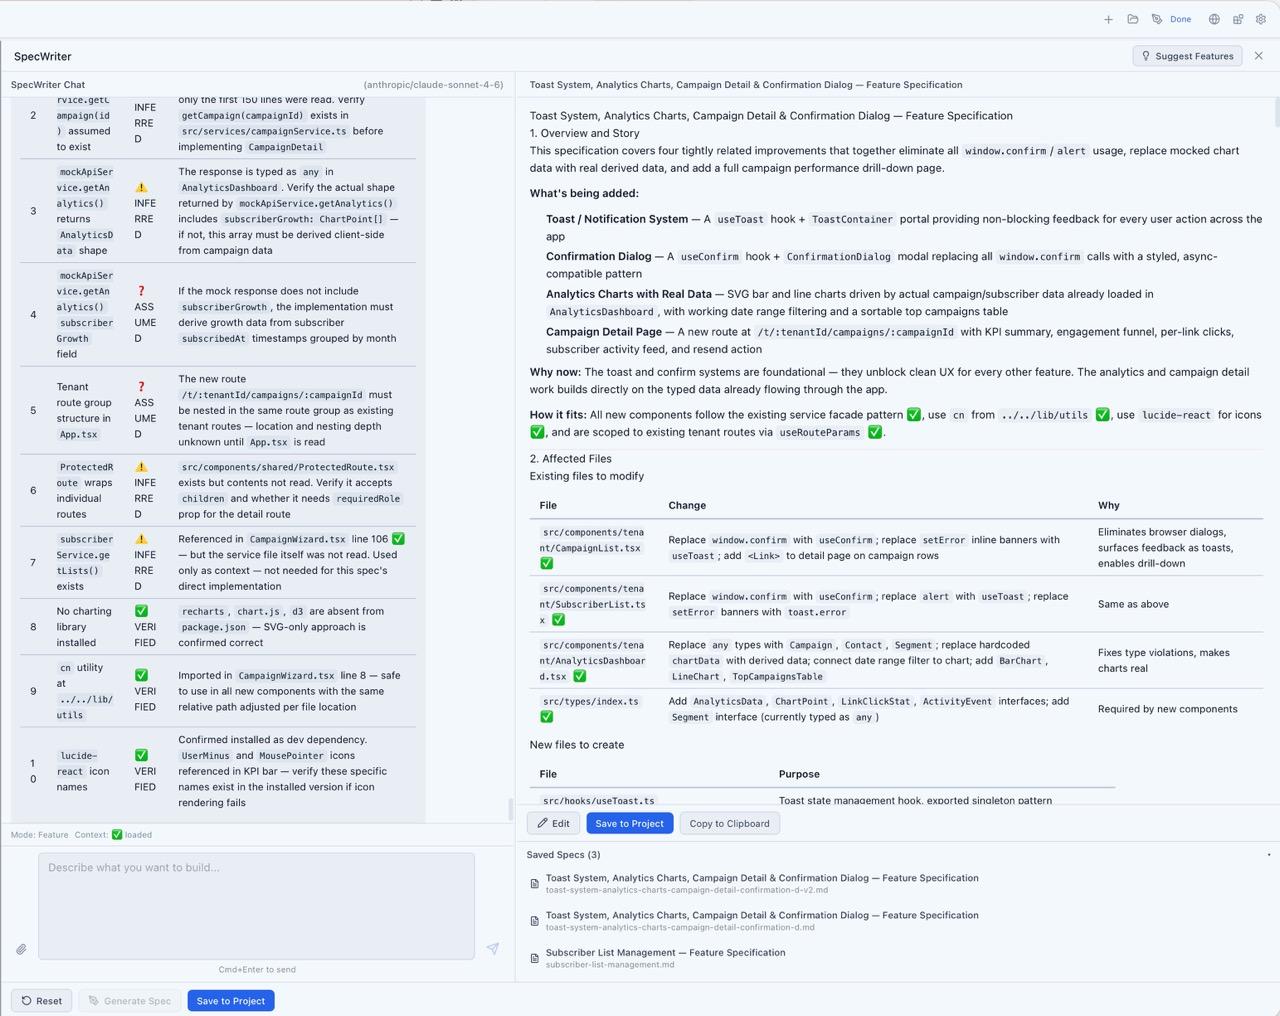Click green check under CampaignList.tsx file cell

point(546,563)
